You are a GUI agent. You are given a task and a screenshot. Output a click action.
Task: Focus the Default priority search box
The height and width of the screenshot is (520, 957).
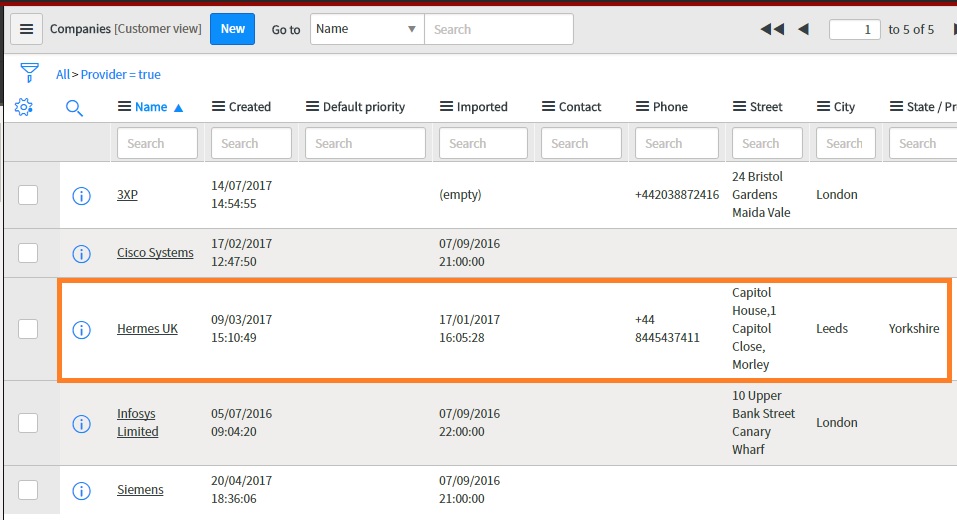pos(365,143)
